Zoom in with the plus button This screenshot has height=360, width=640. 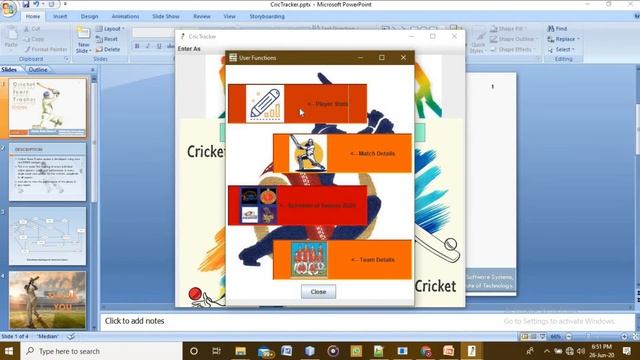click(x=624, y=337)
